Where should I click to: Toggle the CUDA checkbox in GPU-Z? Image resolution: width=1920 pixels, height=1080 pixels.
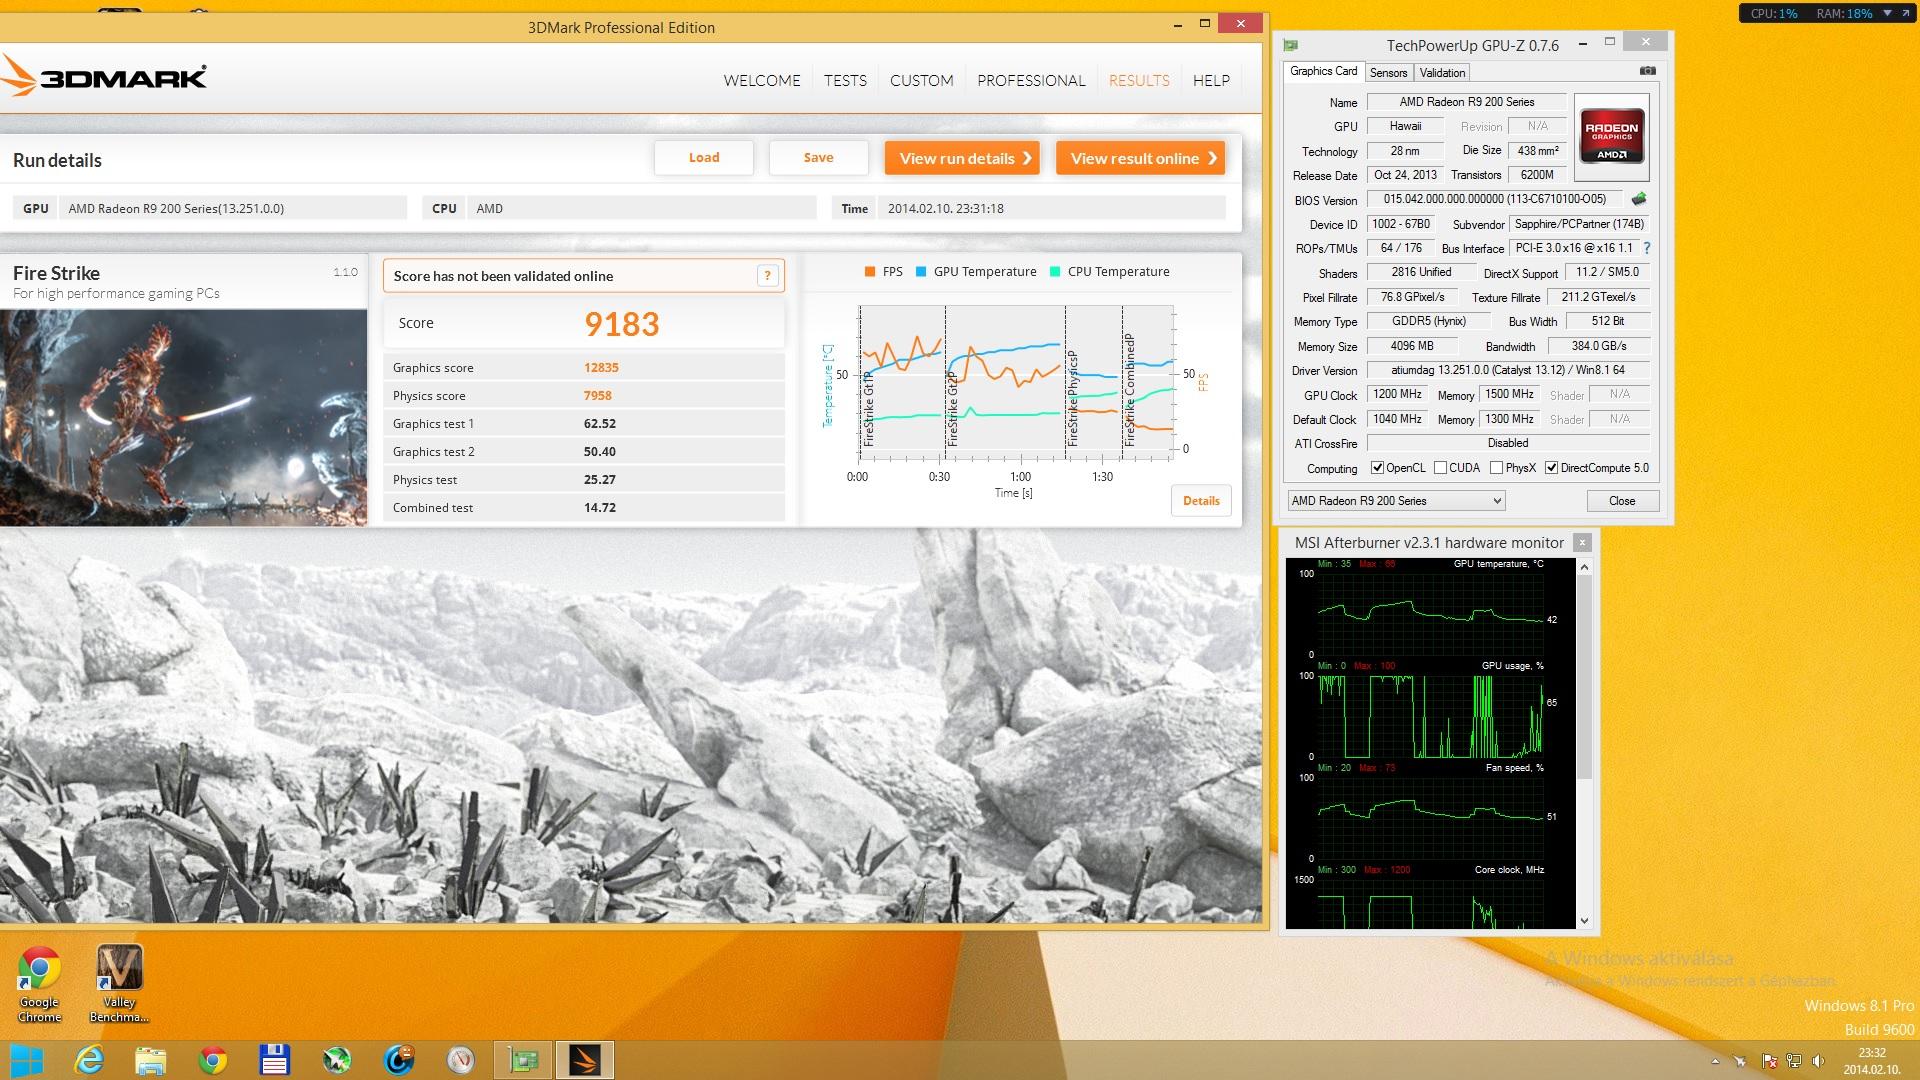[1440, 468]
